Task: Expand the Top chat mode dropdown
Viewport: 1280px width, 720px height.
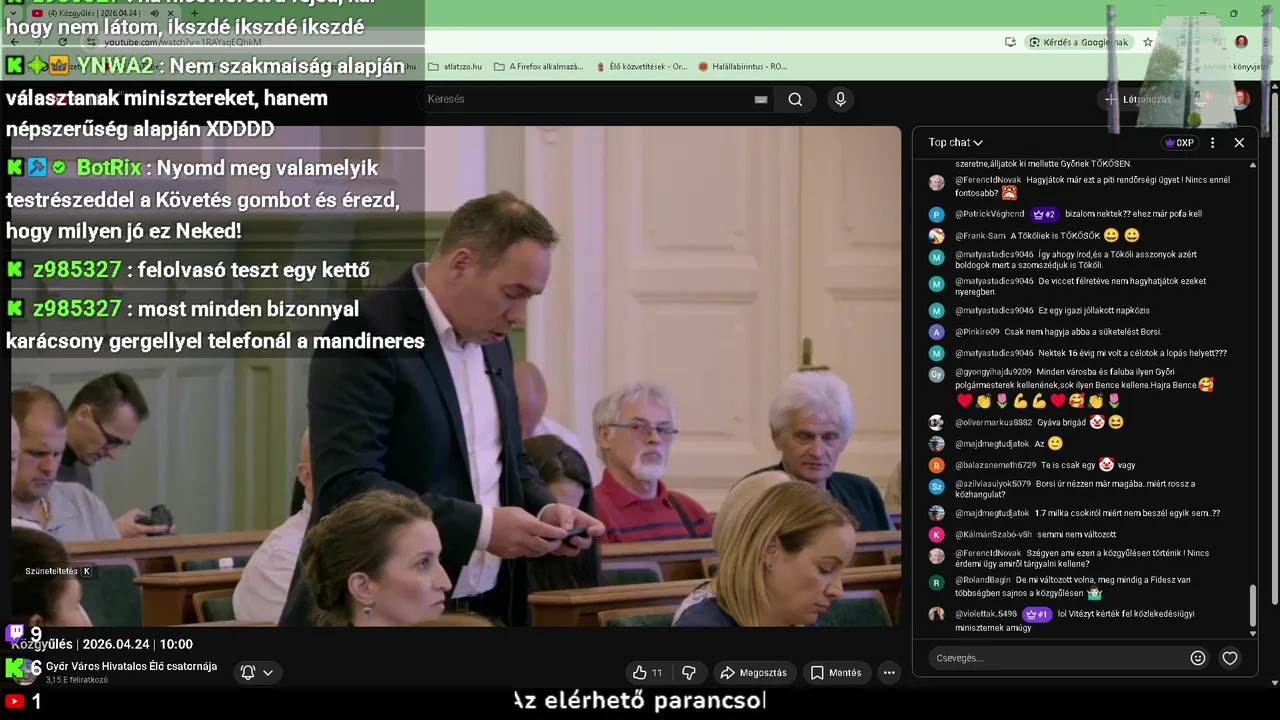Action: point(955,143)
